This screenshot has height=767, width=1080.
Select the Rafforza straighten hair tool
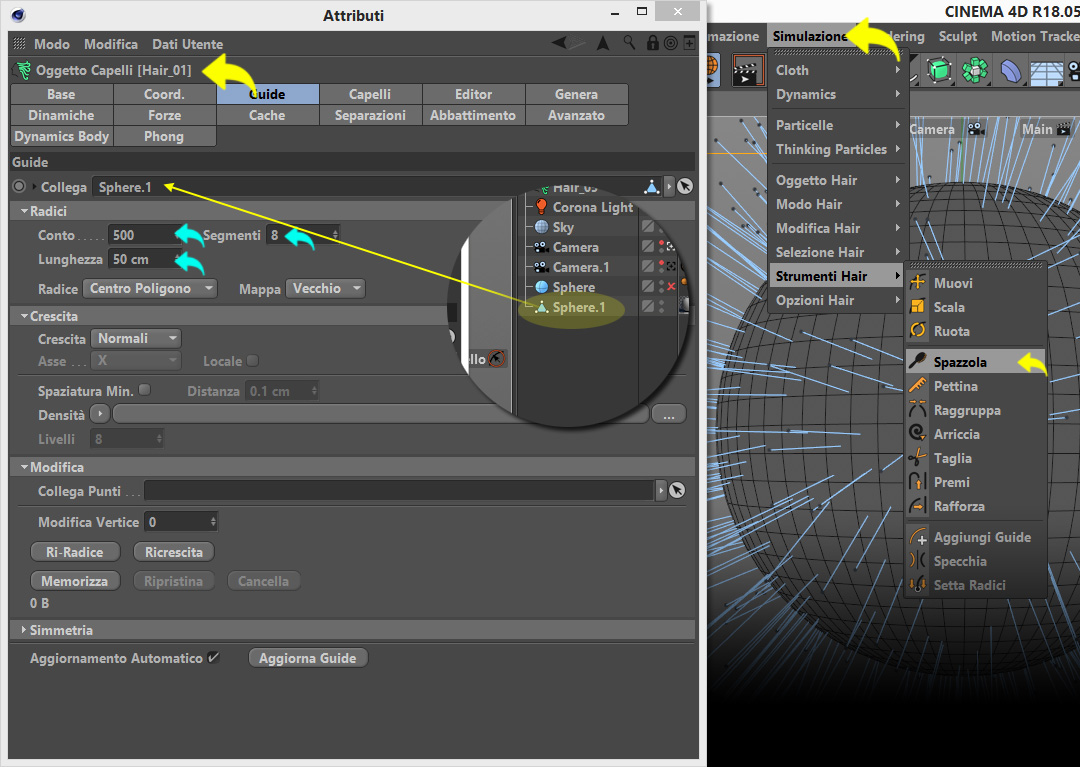975,507
